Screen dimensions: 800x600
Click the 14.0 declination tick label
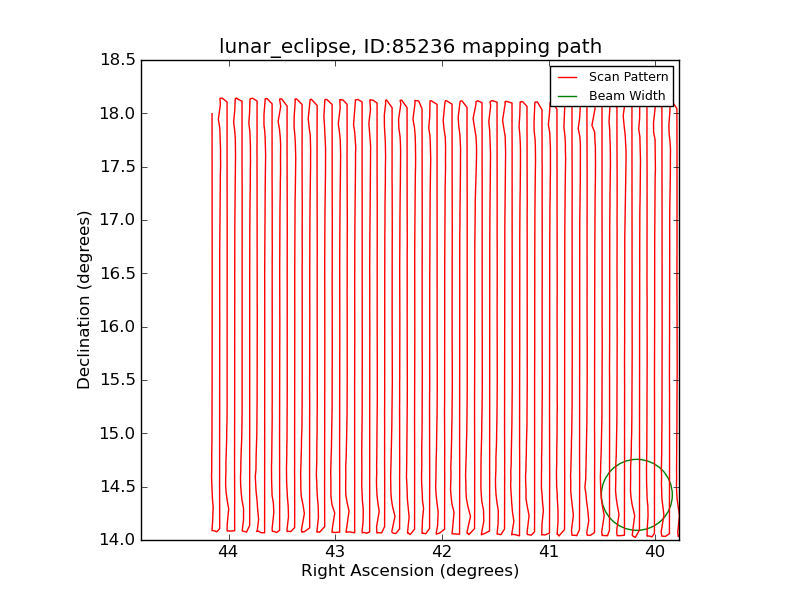(118, 539)
